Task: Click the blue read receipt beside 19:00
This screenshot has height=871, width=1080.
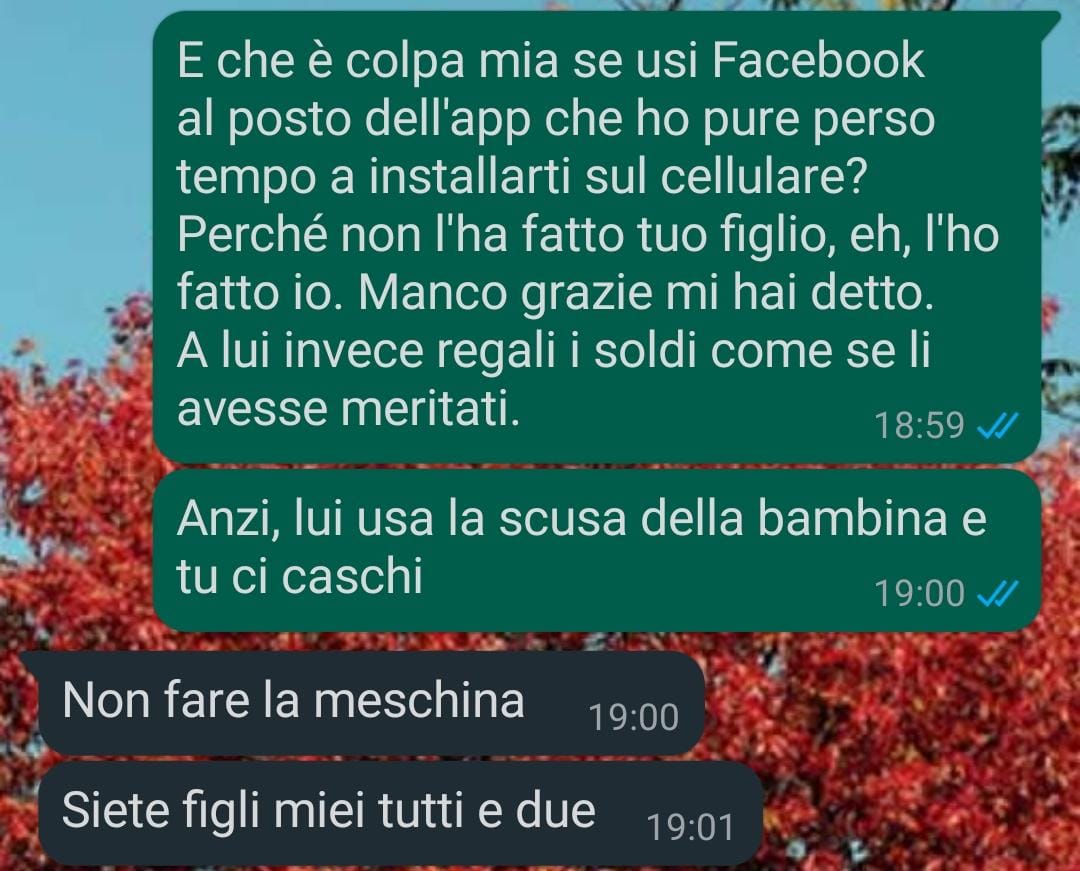Action: click(x=998, y=594)
